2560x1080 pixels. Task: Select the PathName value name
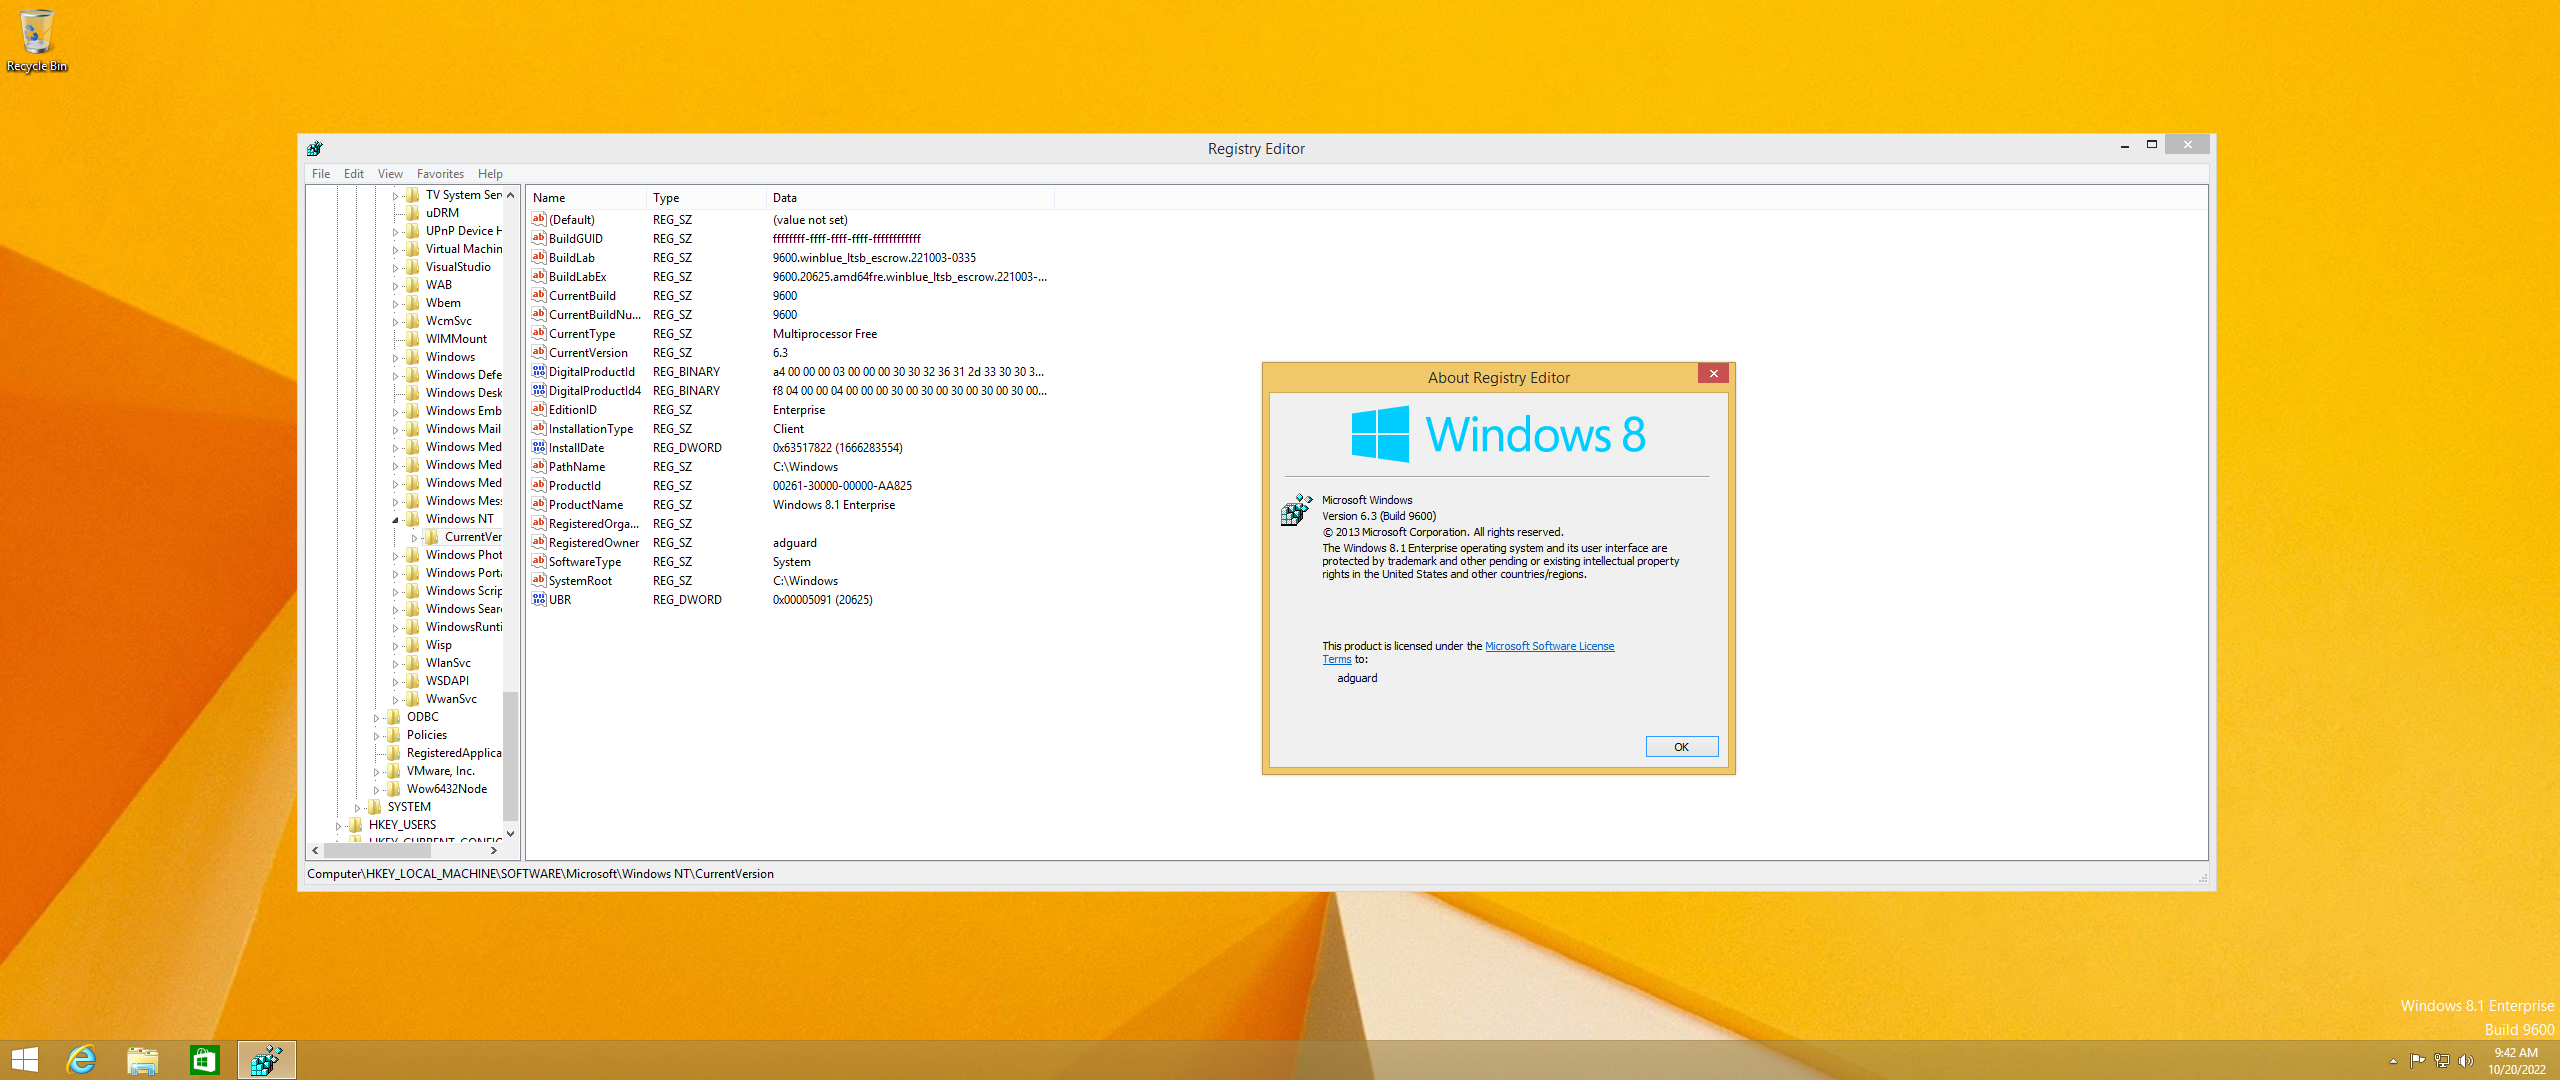click(x=576, y=466)
